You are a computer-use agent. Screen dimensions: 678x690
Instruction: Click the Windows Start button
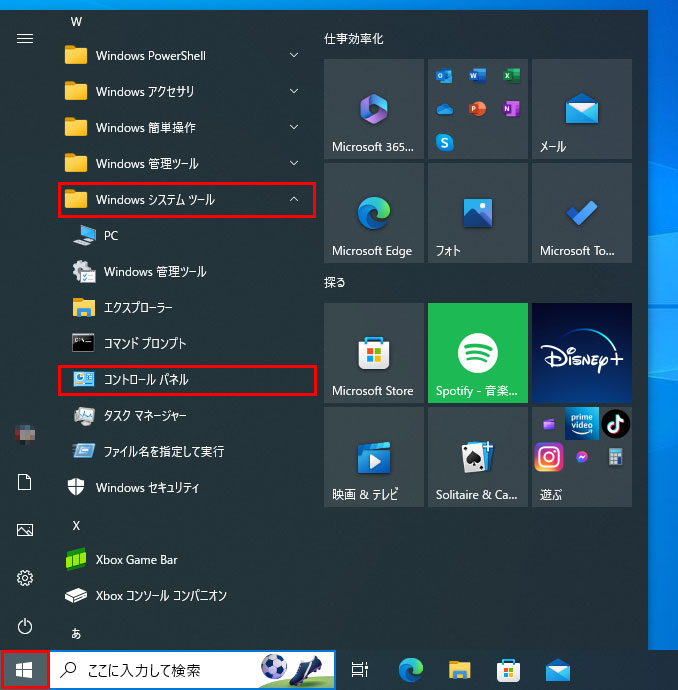tap(24, 670)
